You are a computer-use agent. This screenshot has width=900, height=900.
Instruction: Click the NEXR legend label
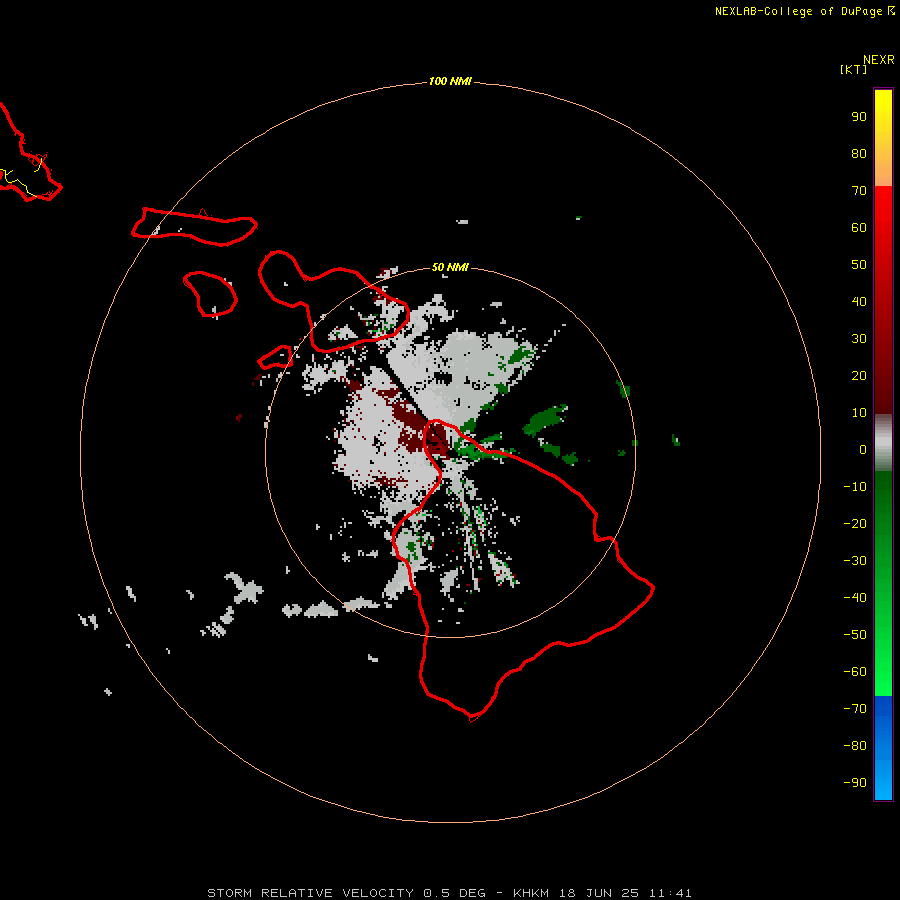[879, 60]
